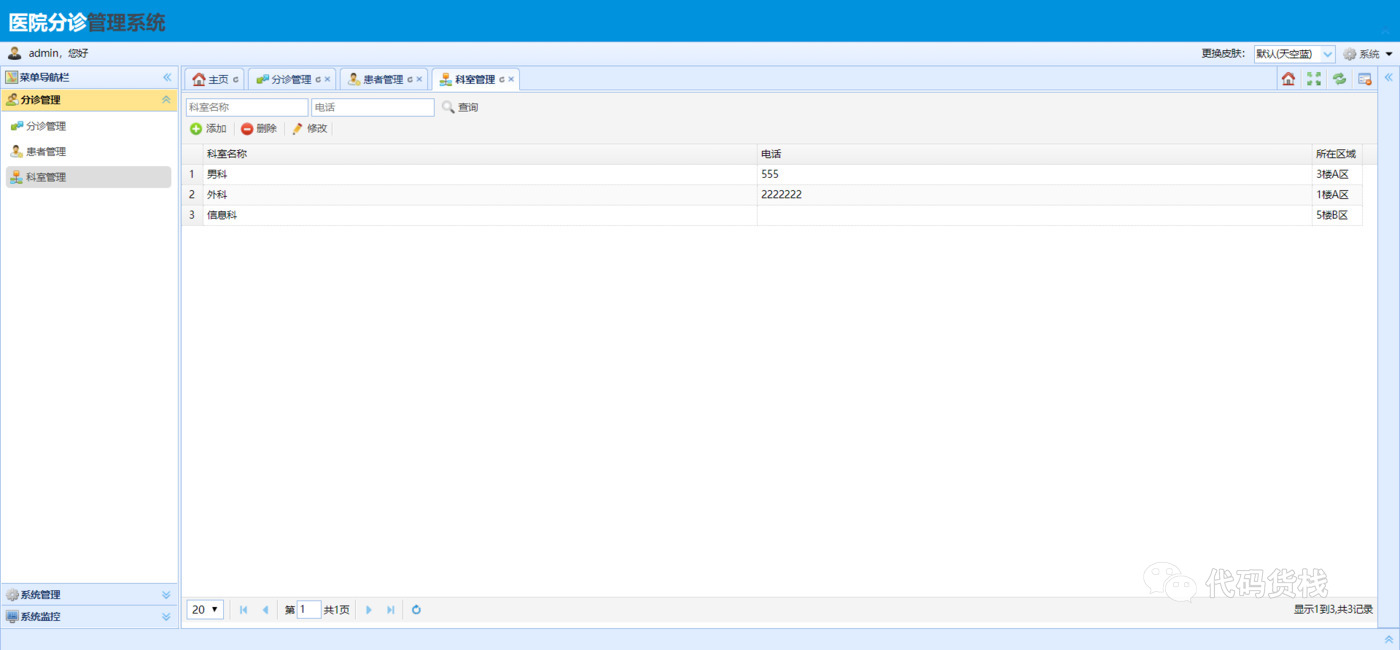Click the home icon in the tab toolbar
1400x650 pixels.
(1288, 79)
